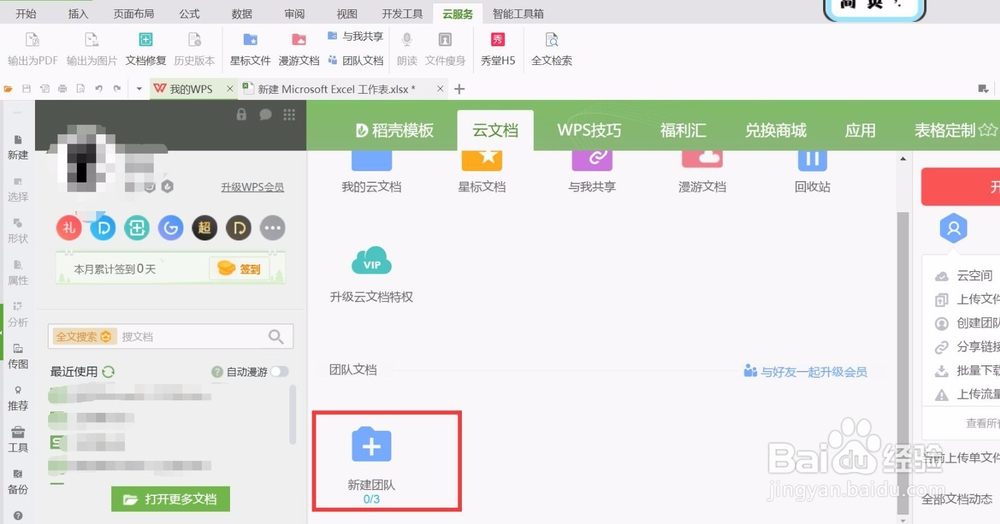Open the 智能工具箱 ribbon tab
The height and width of the screenshot is (524, 1000).
(518, 13)
